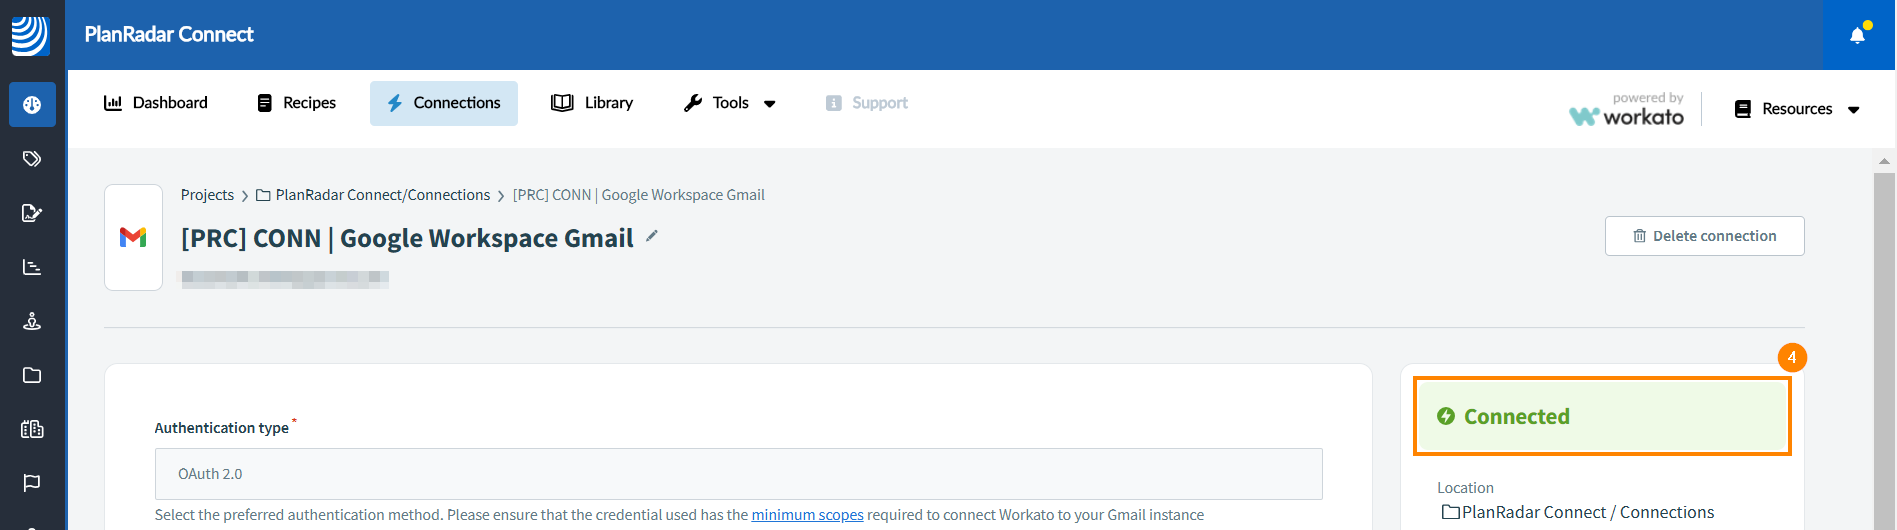Screen dimensions: 1897x530
Task: Expand the Resources dropdown
Action: coord(1797,109)
